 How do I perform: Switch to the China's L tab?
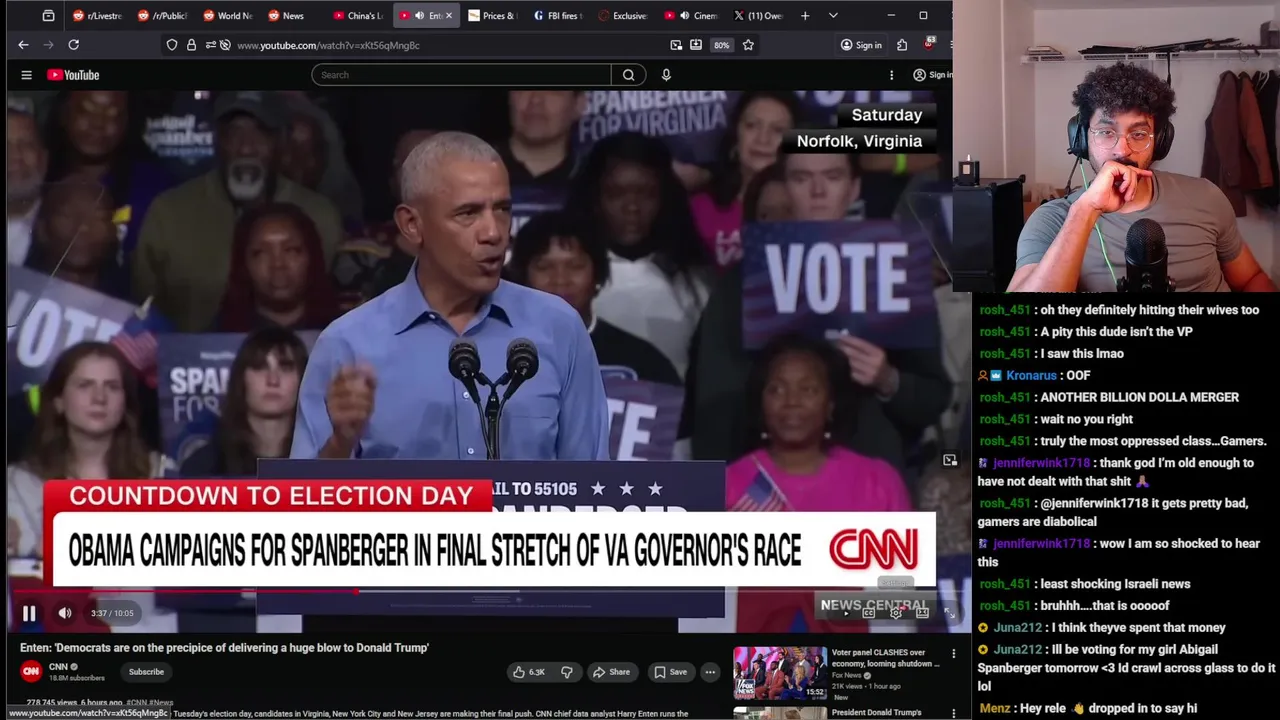(x=357, y=16)
